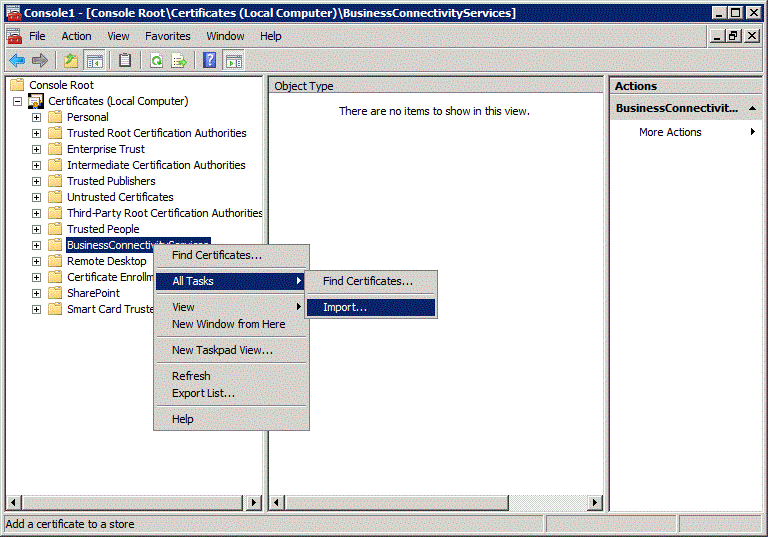Click the blue Help question mark icon

210,61
